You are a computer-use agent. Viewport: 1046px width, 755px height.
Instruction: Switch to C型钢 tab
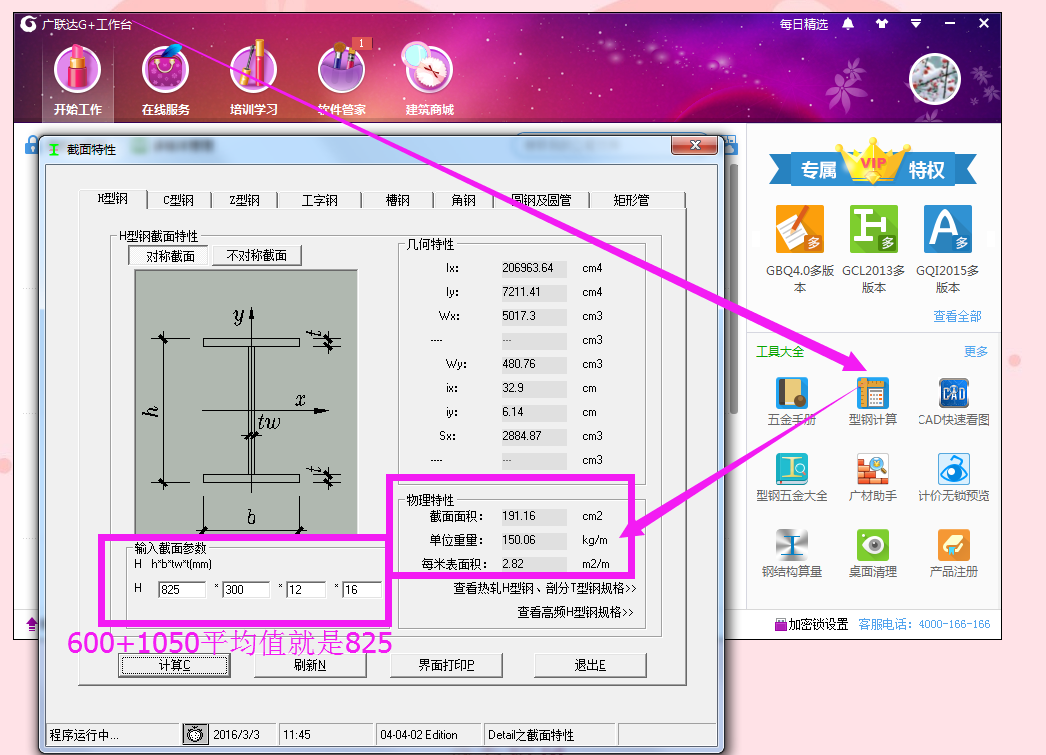[x=179, y=200]
